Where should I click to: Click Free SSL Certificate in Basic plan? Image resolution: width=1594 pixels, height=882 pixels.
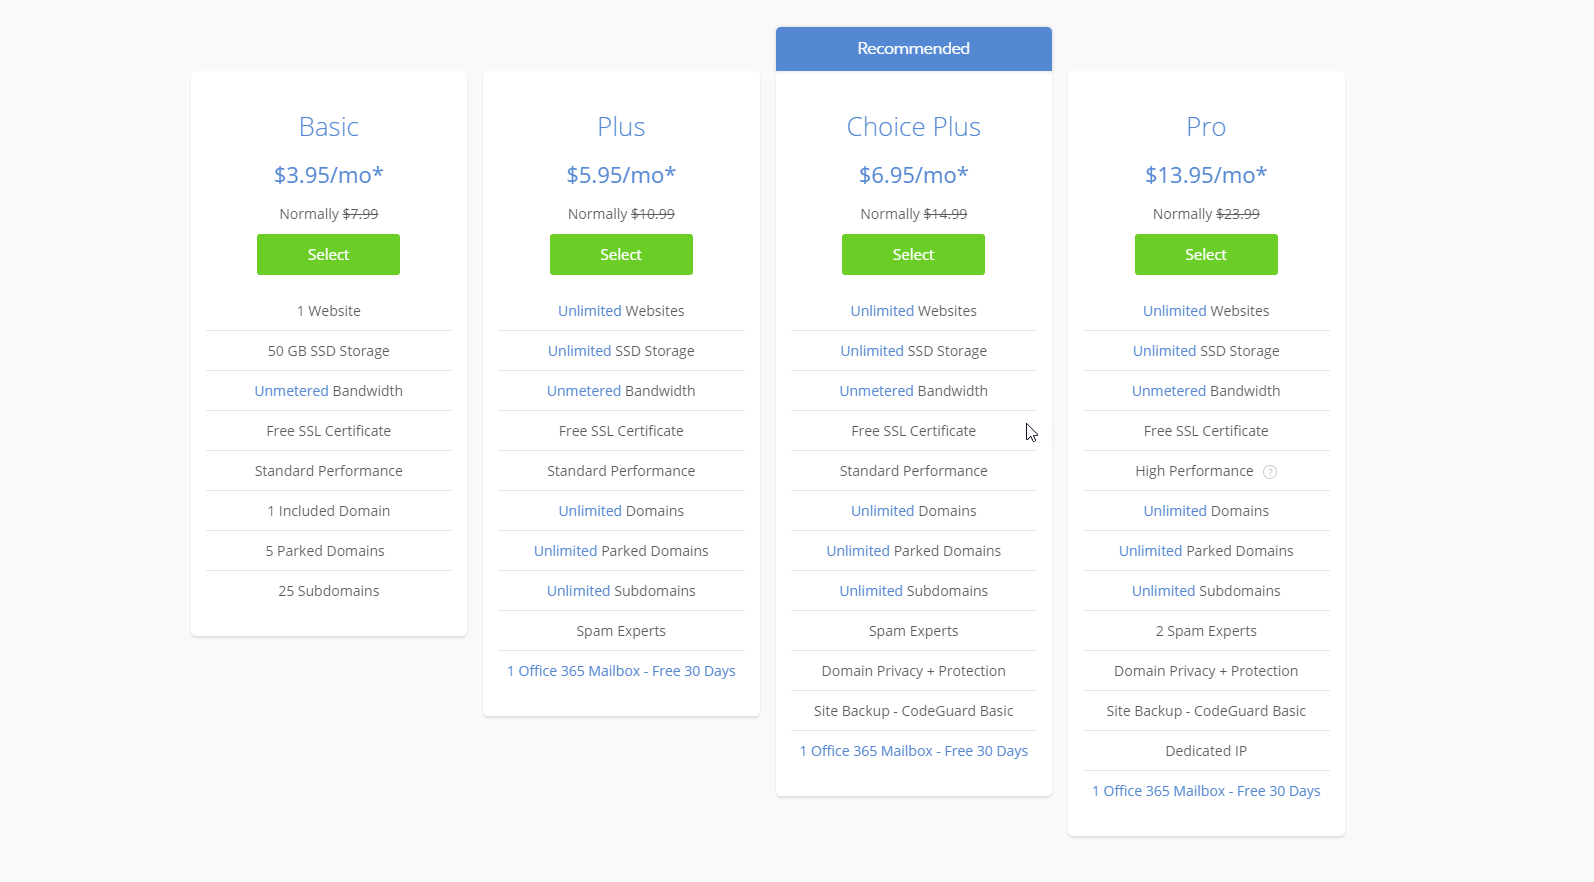pyautogui.click(x=328, y=431)
